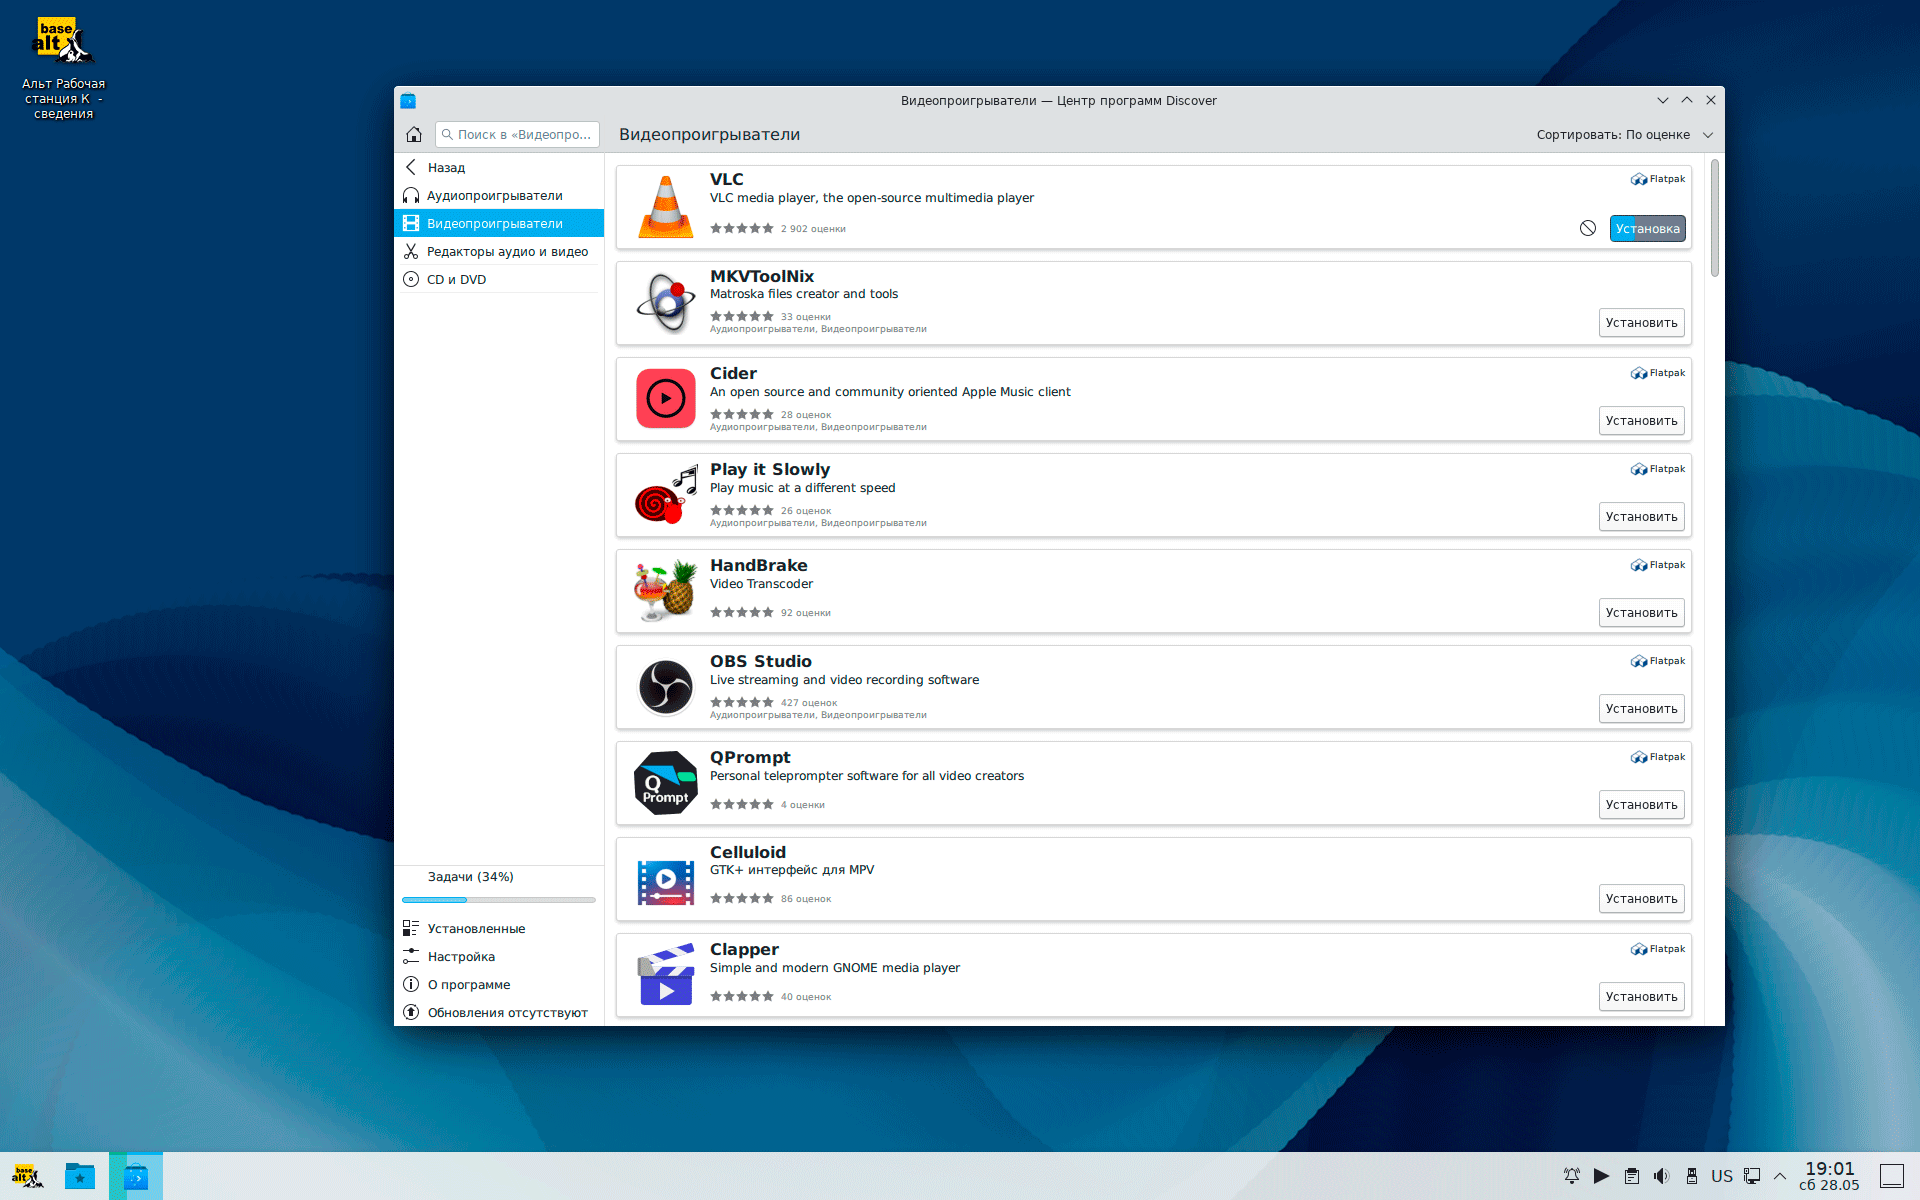Install Clapper with the Установить button
Screen dimensions: 1920x1200
(1641, 996)
